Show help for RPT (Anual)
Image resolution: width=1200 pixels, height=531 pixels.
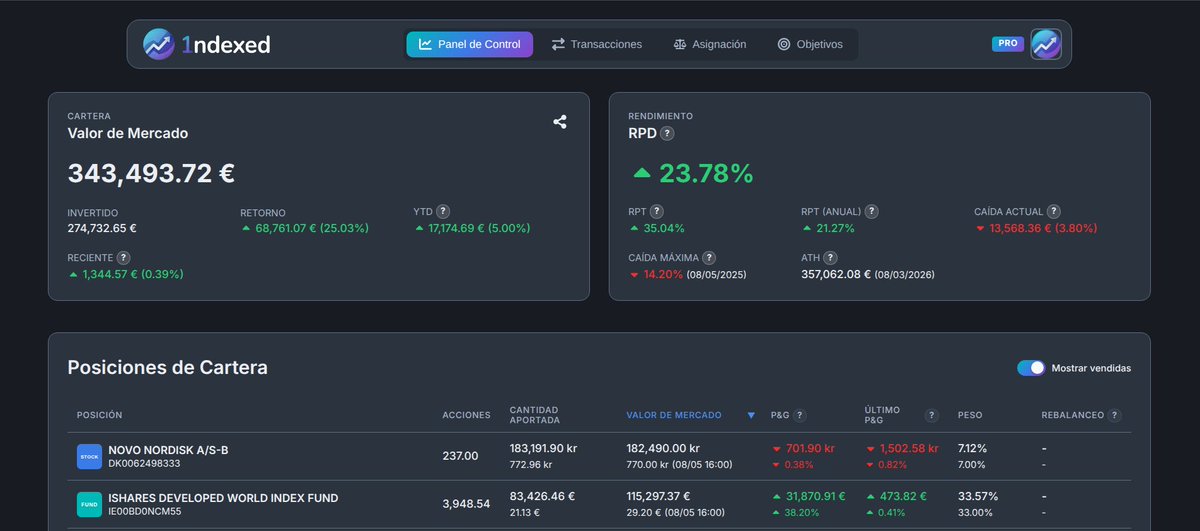coord(872,212)
